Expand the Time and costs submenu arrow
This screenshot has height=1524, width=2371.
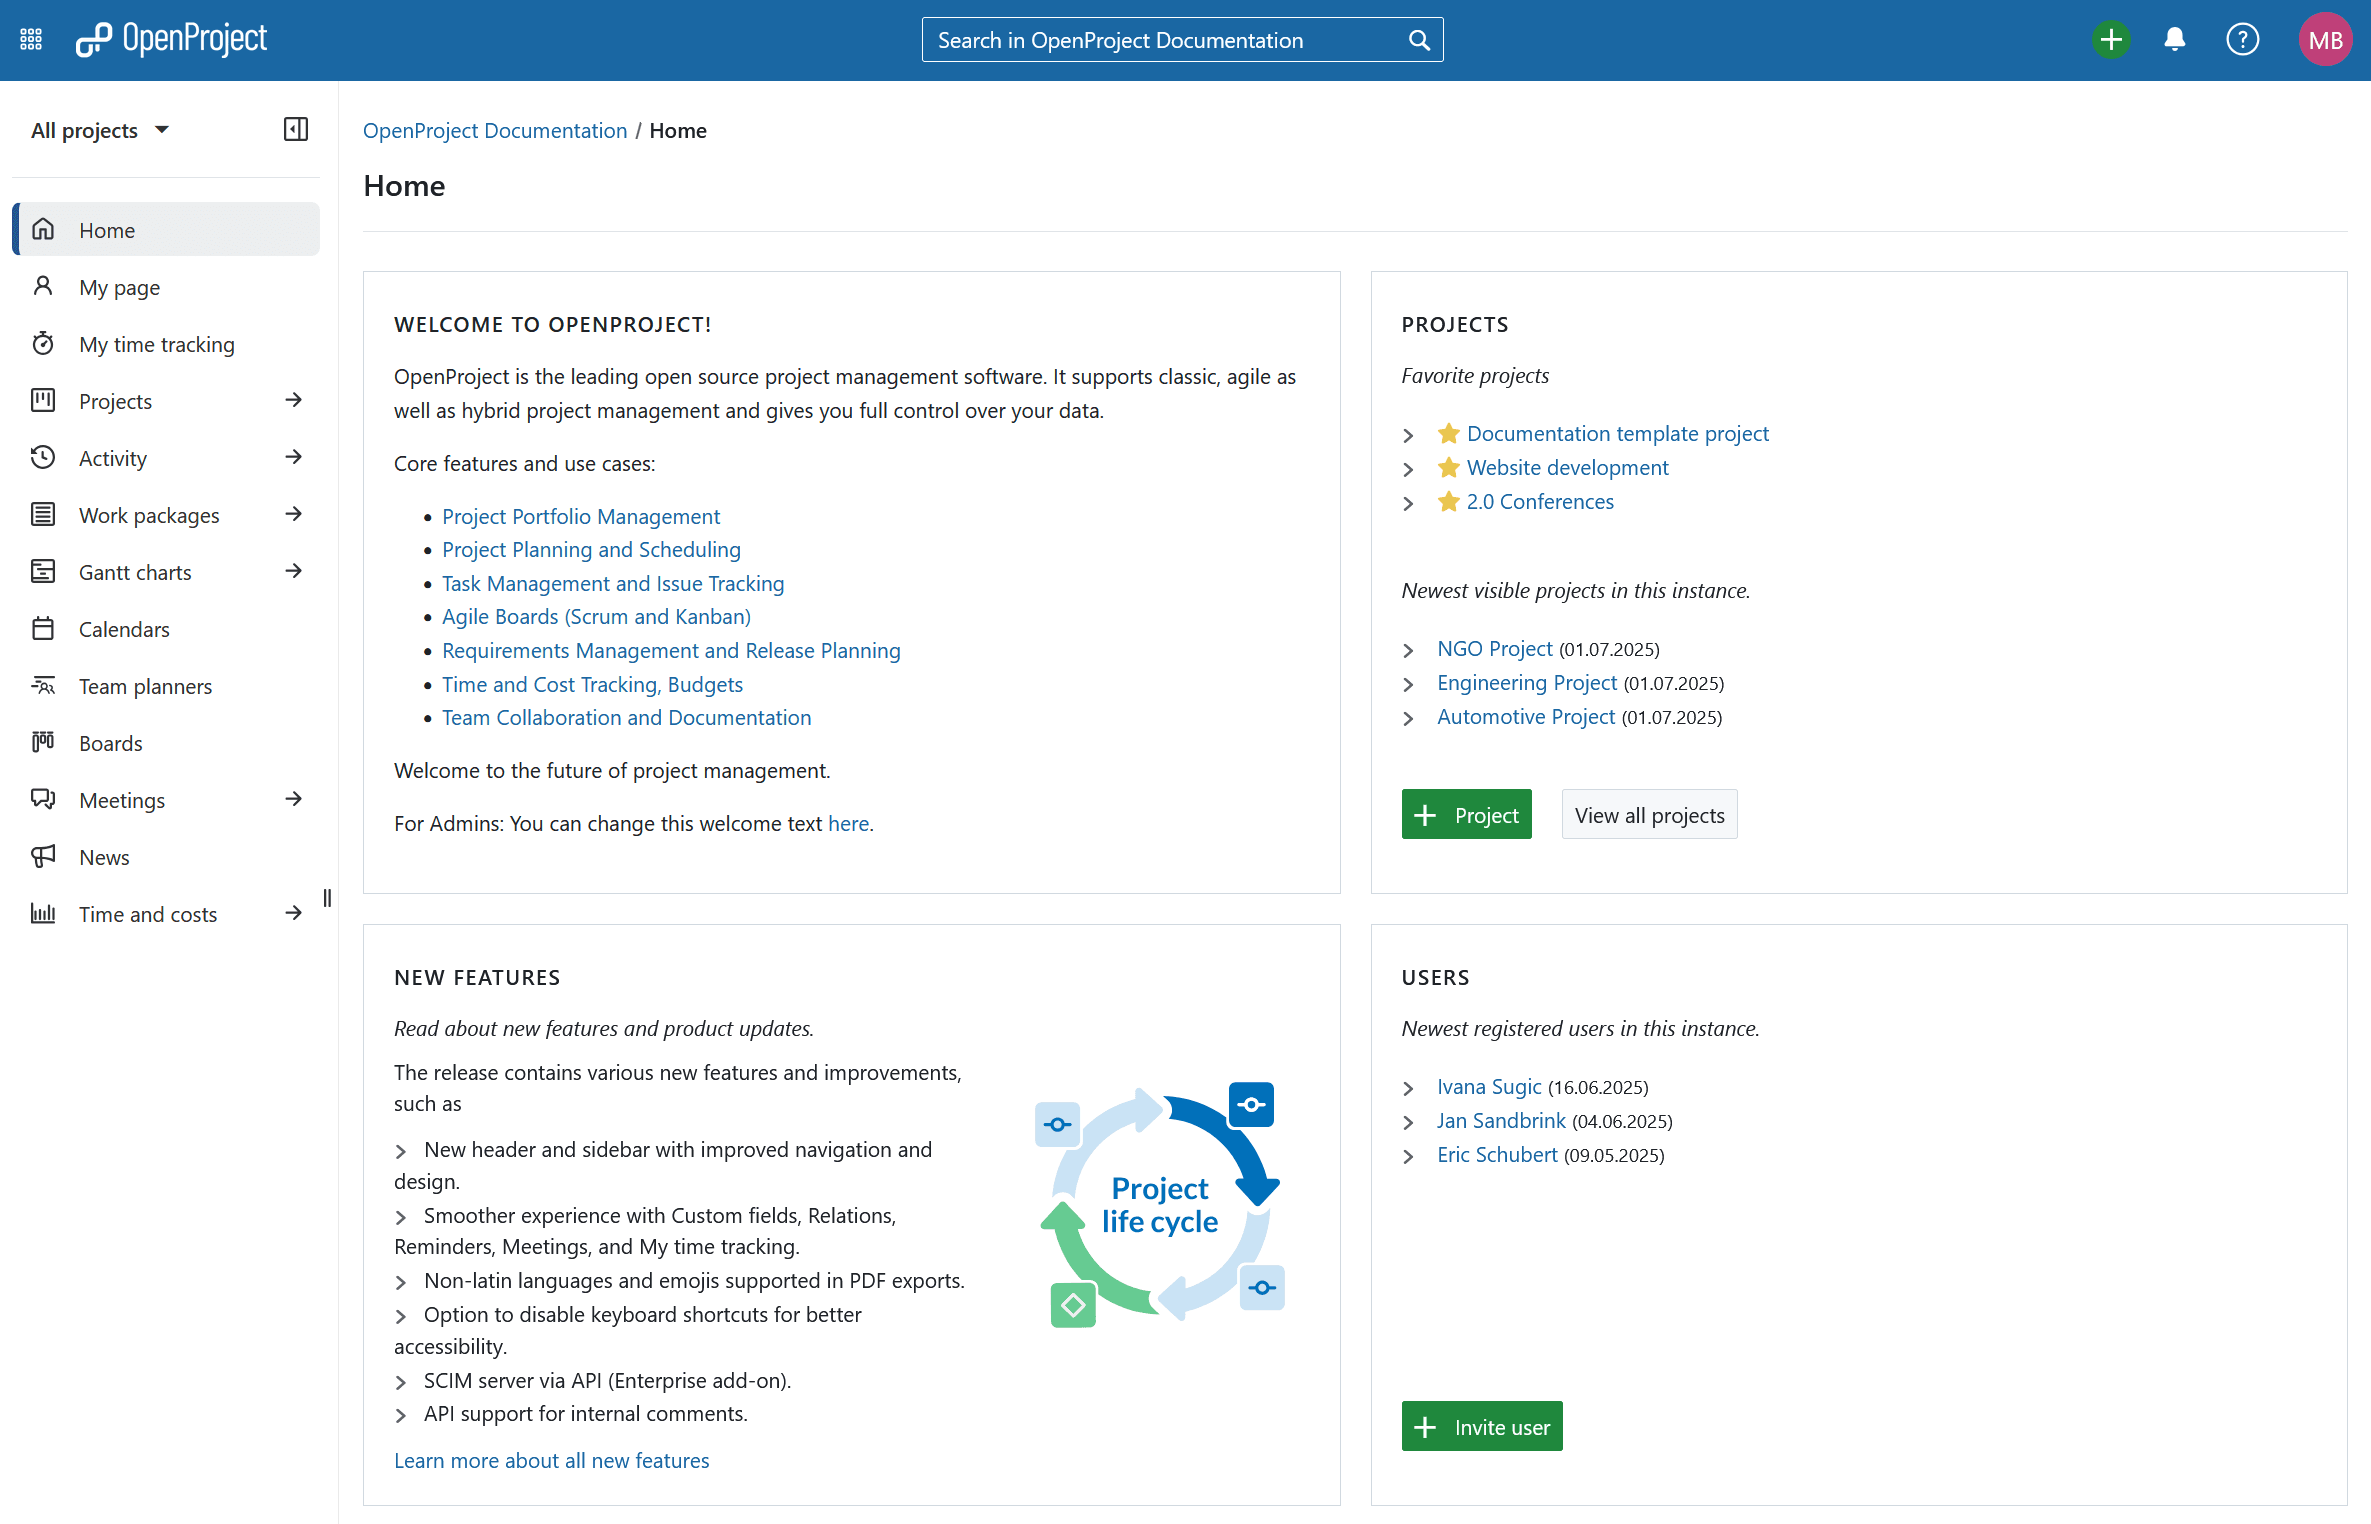293,914
